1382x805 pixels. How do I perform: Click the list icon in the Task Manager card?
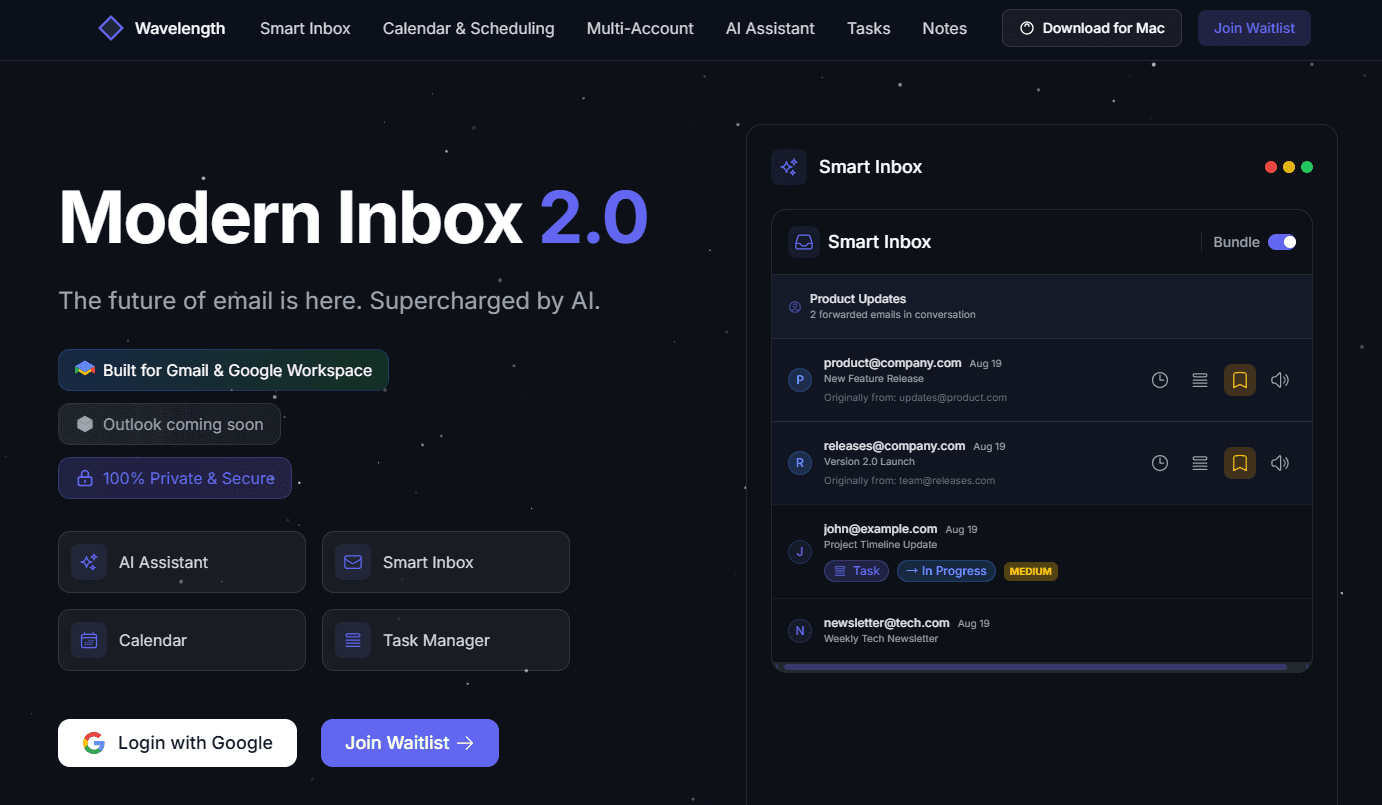(x=353, y=640)
